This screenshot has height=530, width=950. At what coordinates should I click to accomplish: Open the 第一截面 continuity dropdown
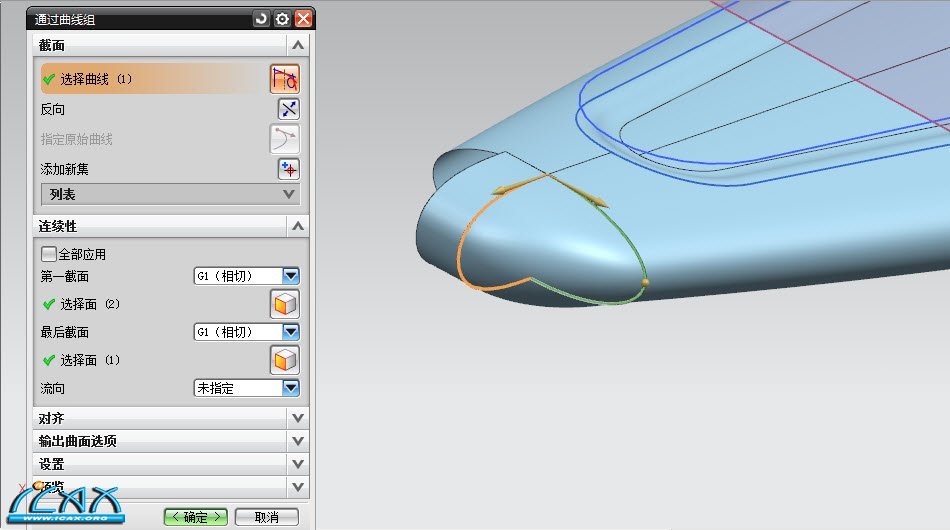[x=291, y=276]
